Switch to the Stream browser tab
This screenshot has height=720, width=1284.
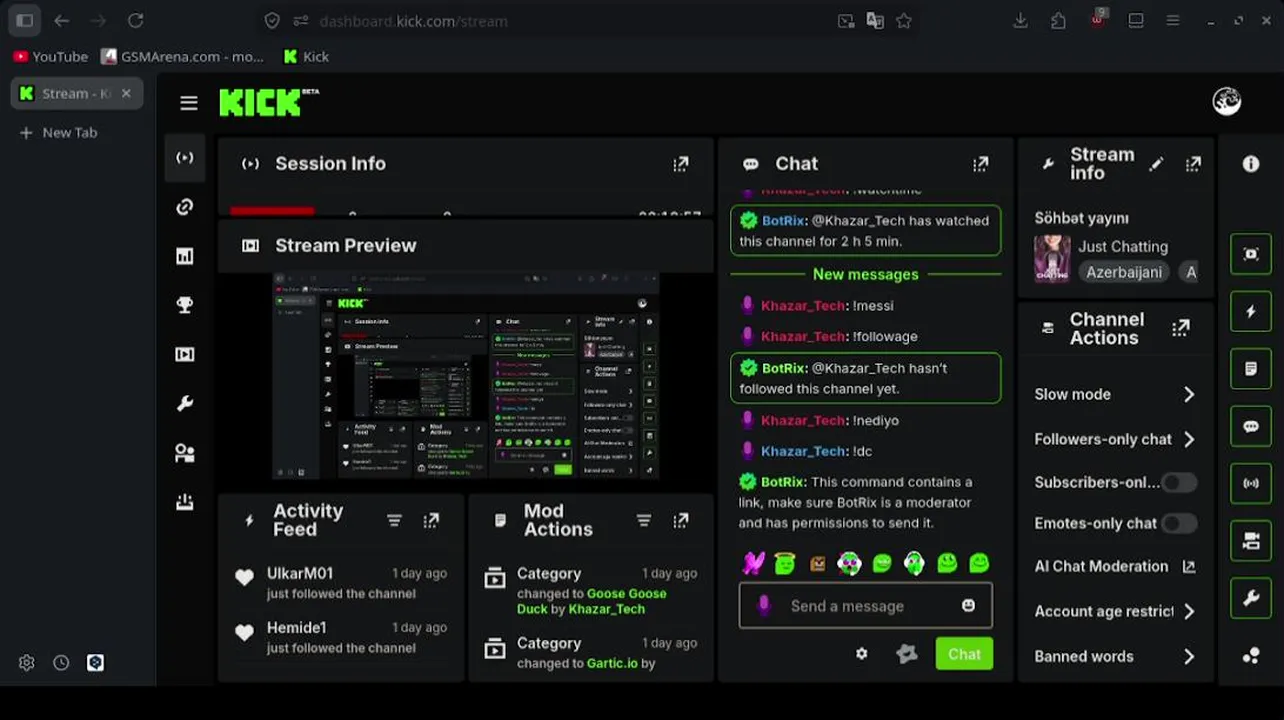click(76, 93)
